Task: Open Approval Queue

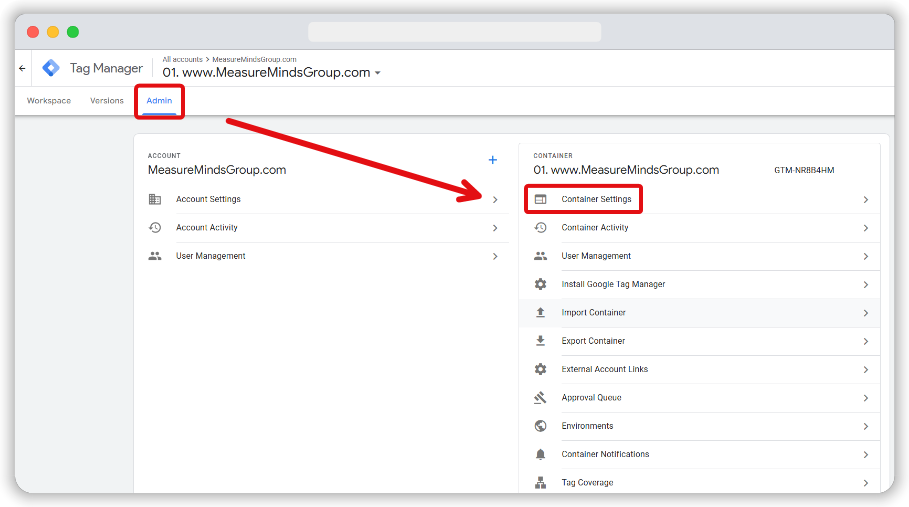Action: pos(591,397)
